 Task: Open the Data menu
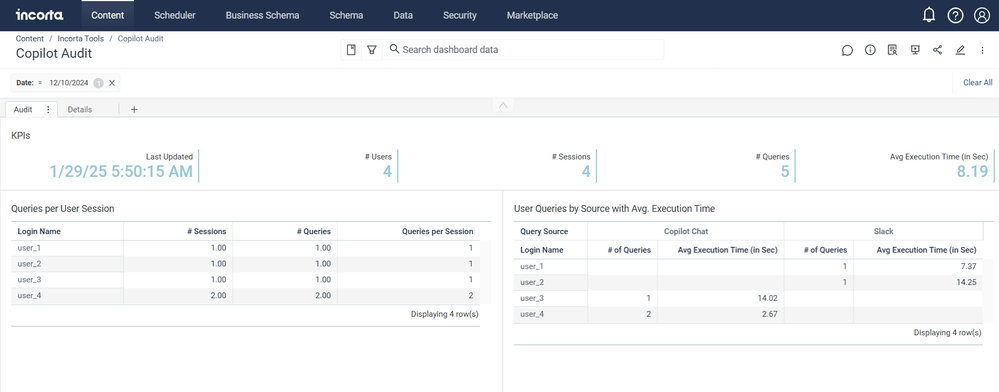(x=403, y=15)
